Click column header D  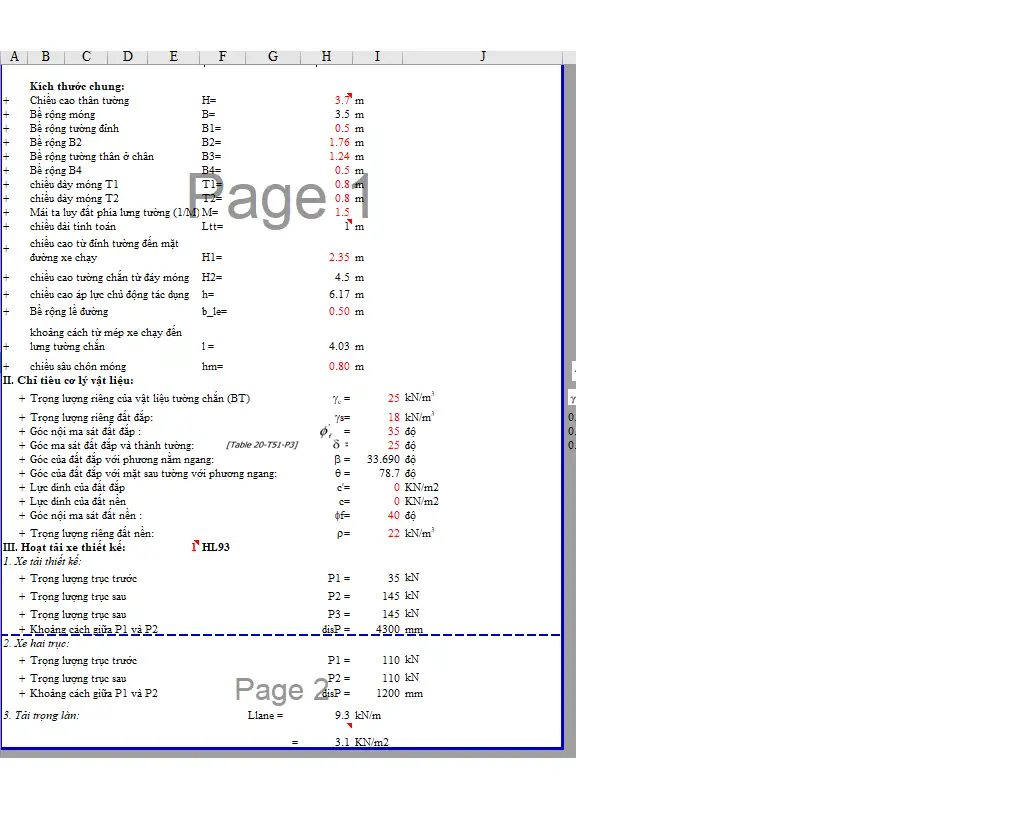point(127,57)
